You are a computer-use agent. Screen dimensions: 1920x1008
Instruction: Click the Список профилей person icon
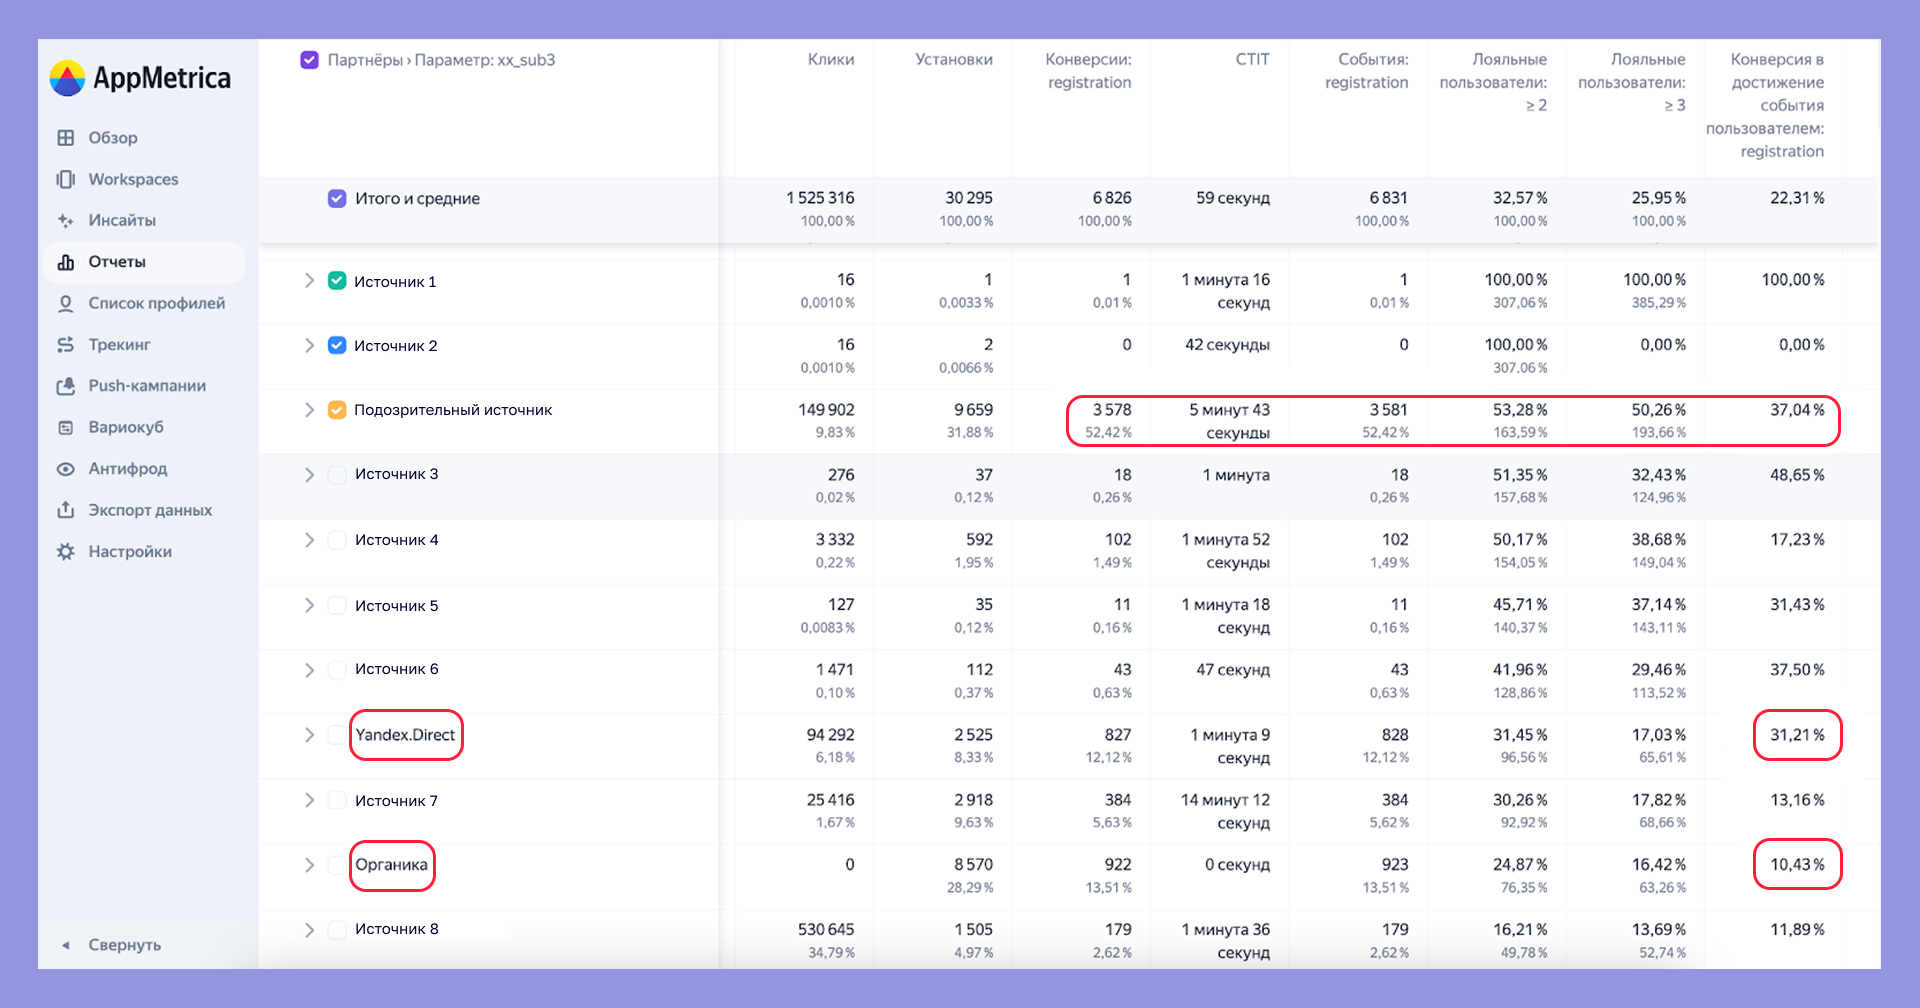[66, 303]
